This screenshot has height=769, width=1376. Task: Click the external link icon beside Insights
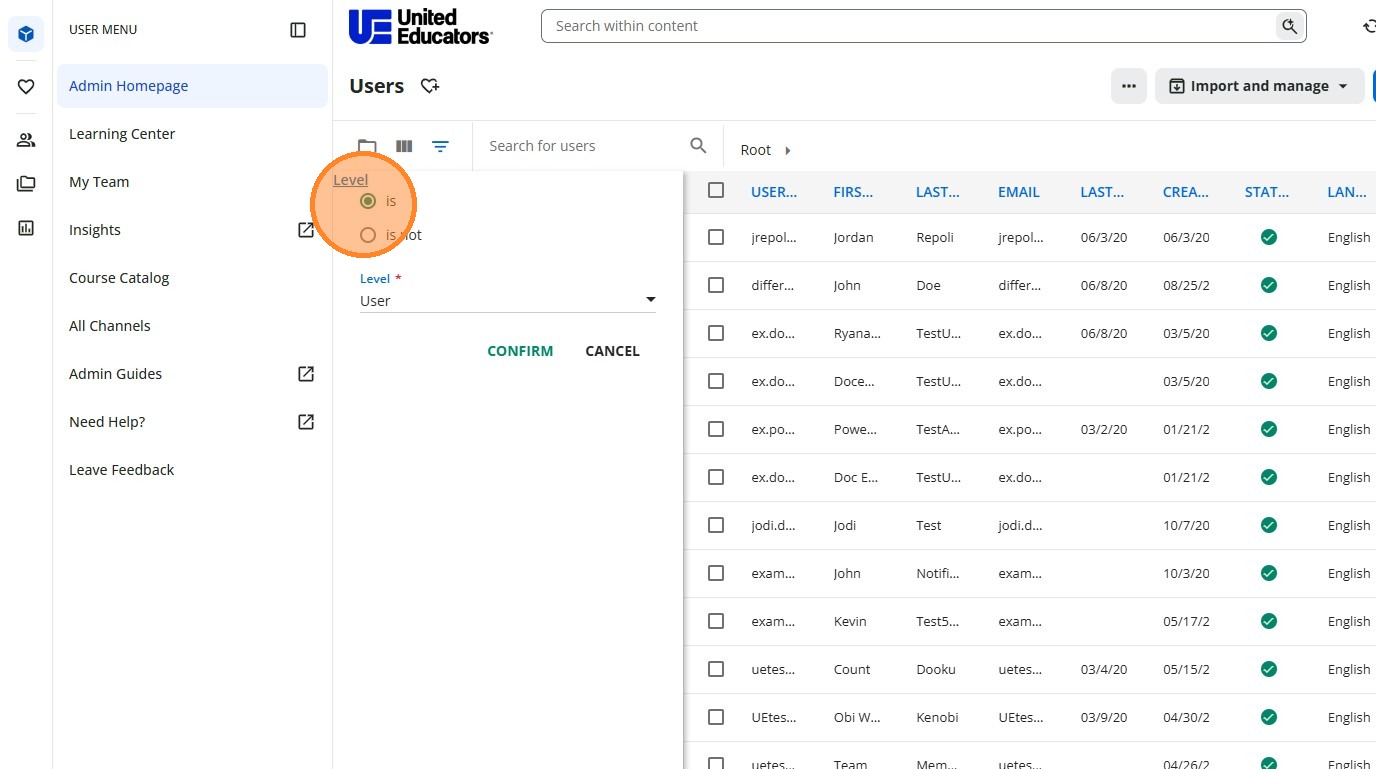coord(306,230)
